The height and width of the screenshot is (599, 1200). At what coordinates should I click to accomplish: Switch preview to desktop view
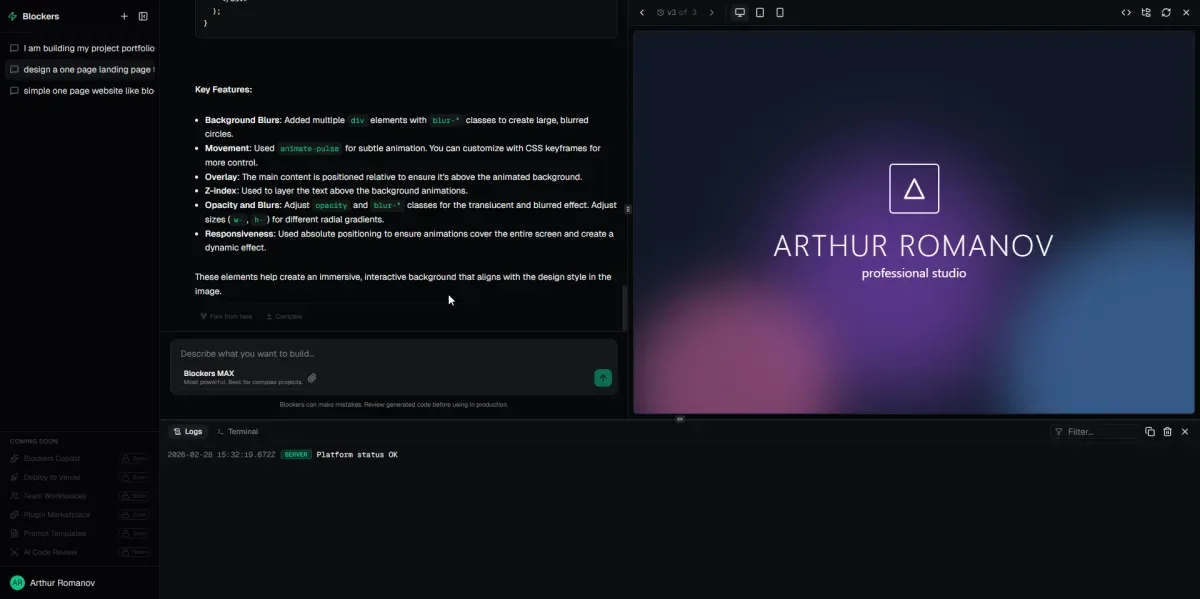tap(740, 12)
